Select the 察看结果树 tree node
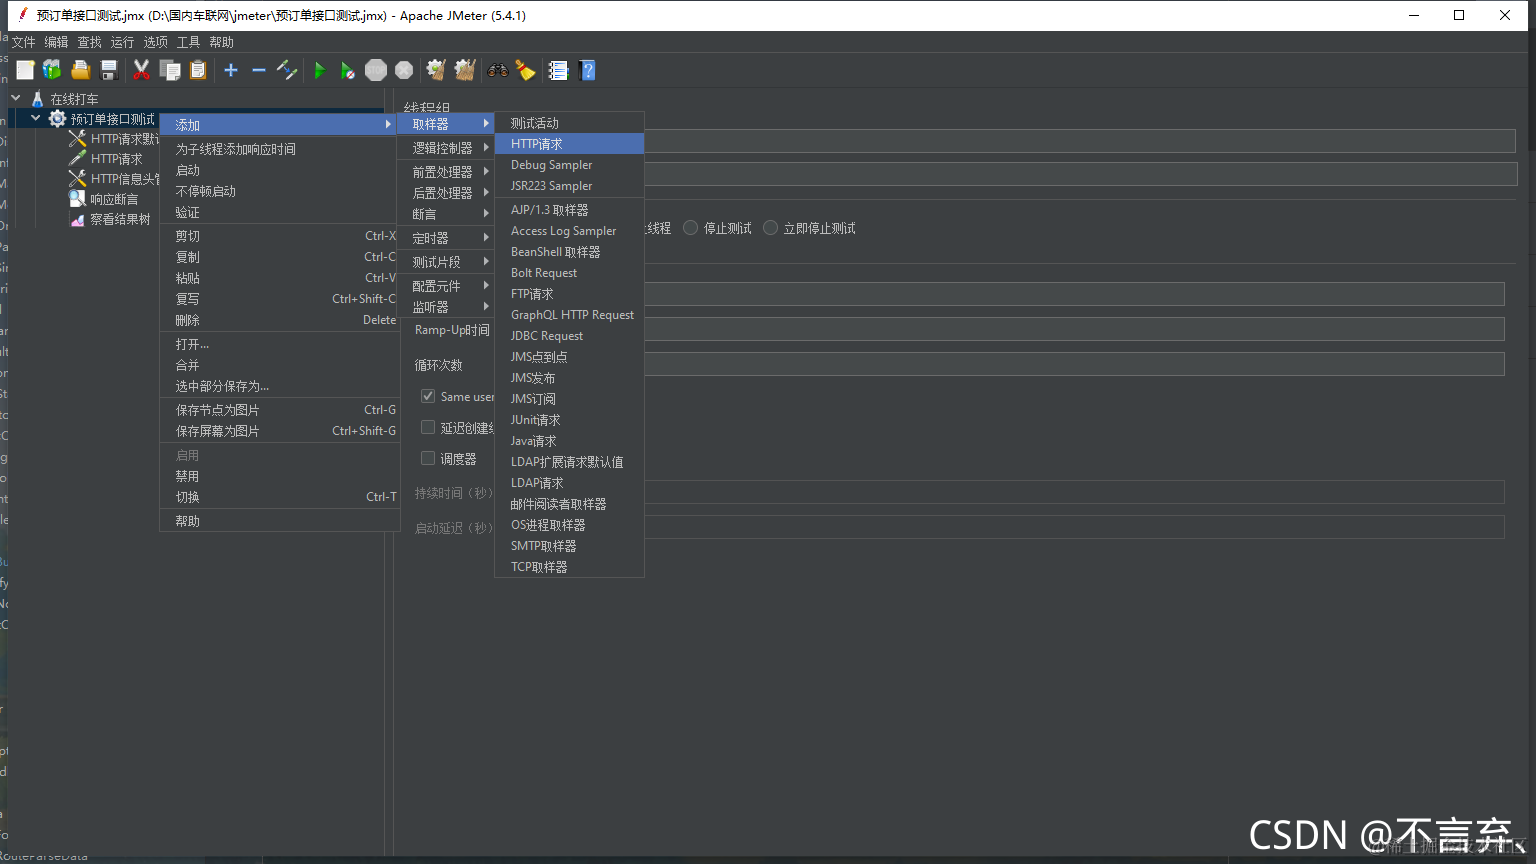This screenshot has width=1536, height=864. pos(110,219)
